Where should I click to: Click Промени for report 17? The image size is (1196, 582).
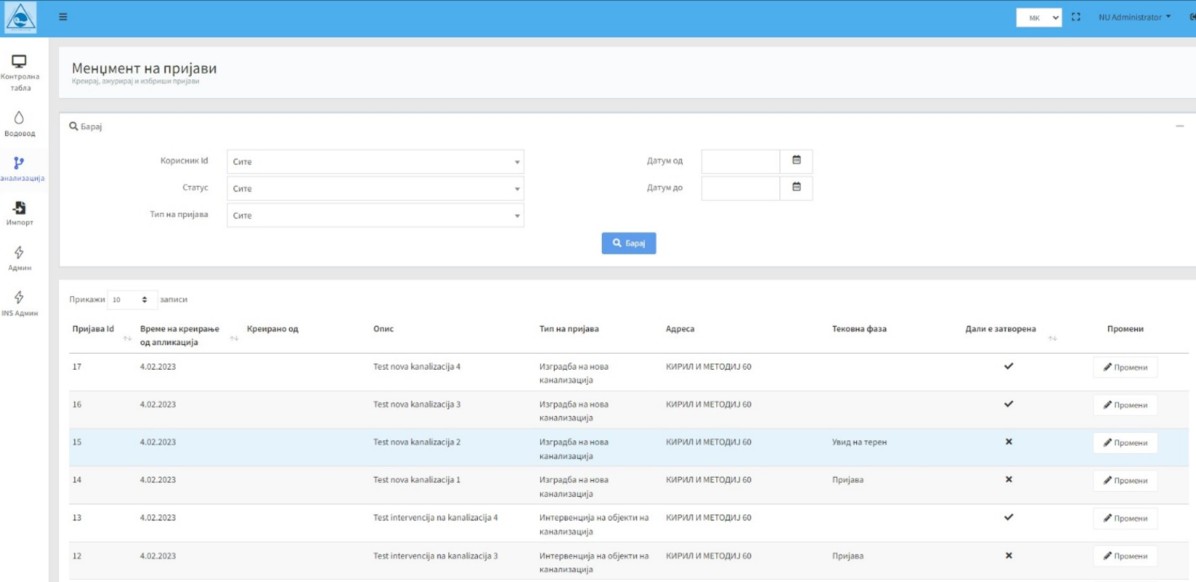1125,367
